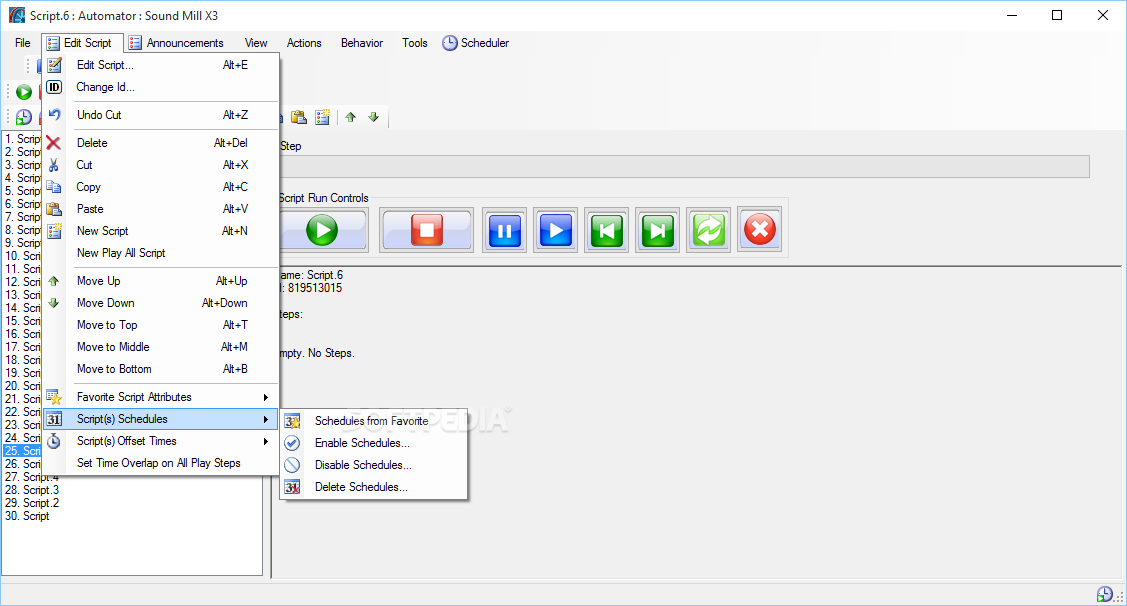
Task: Select Move to Top
Action: pos(161,325)
